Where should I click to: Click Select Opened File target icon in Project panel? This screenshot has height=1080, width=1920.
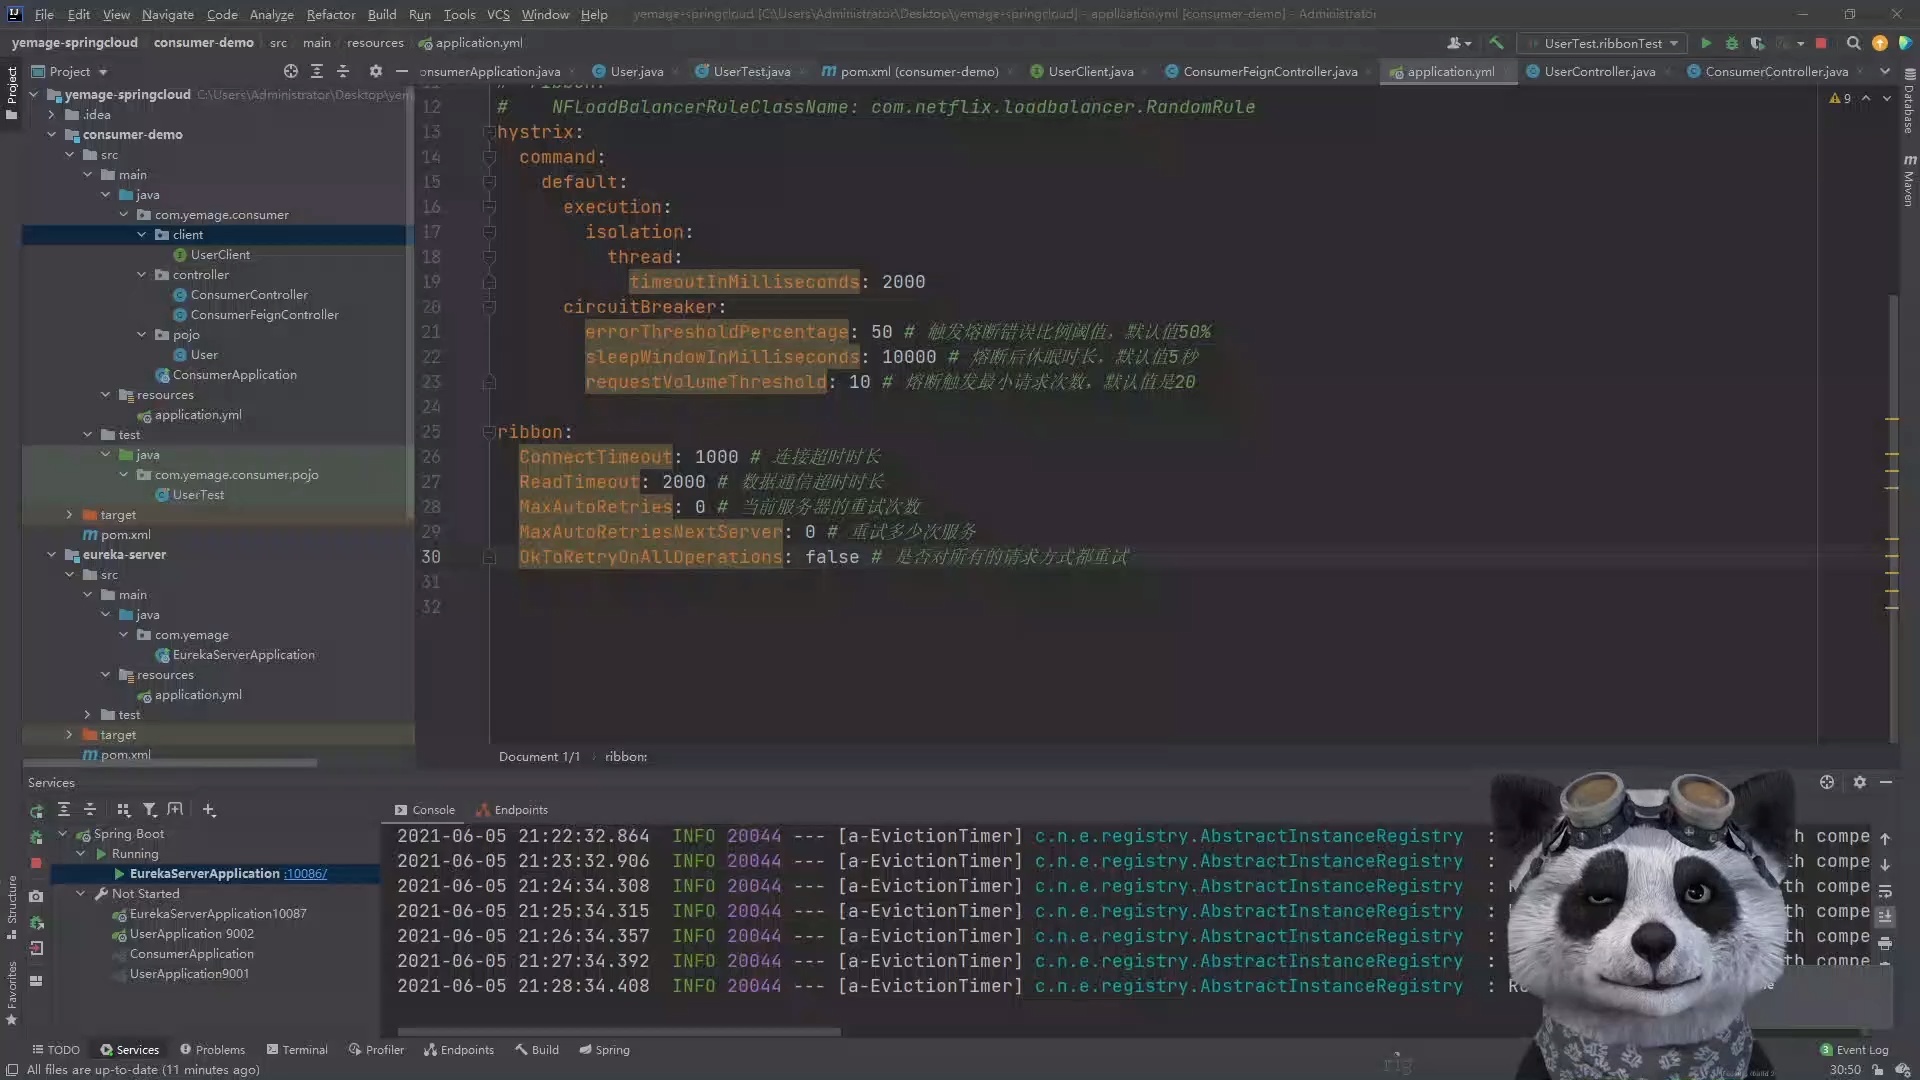coord(291,71)
